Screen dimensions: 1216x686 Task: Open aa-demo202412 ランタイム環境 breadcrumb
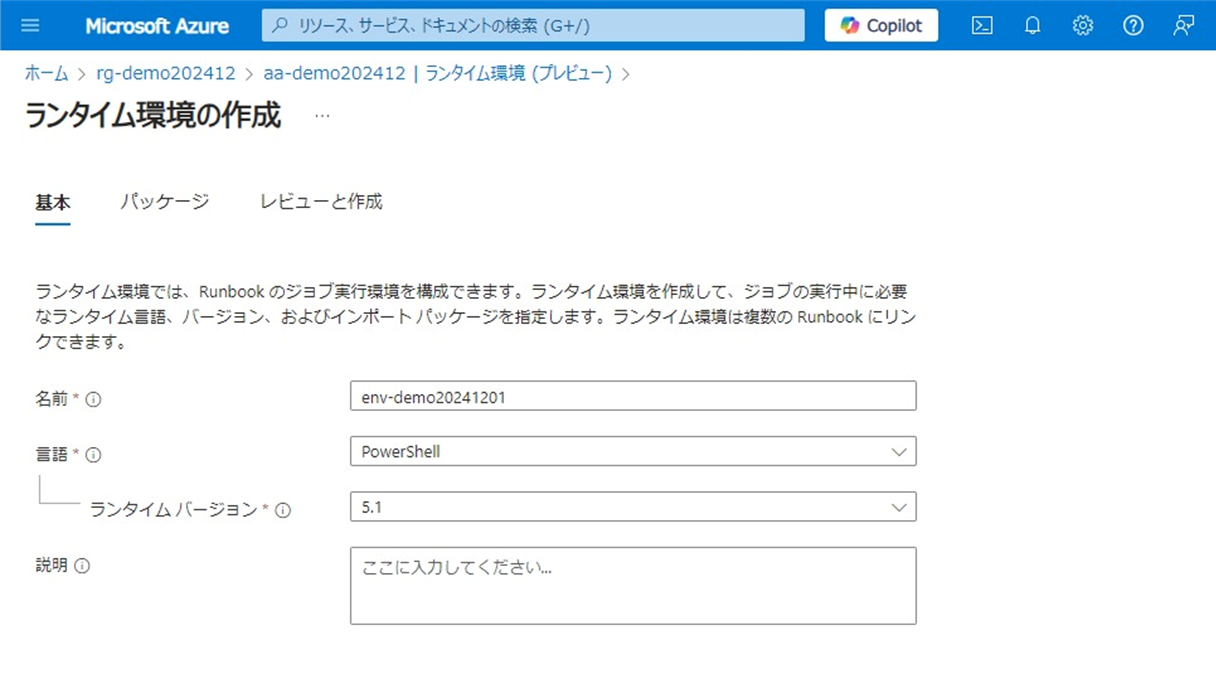pyautogui.click(x=438, y=73)
